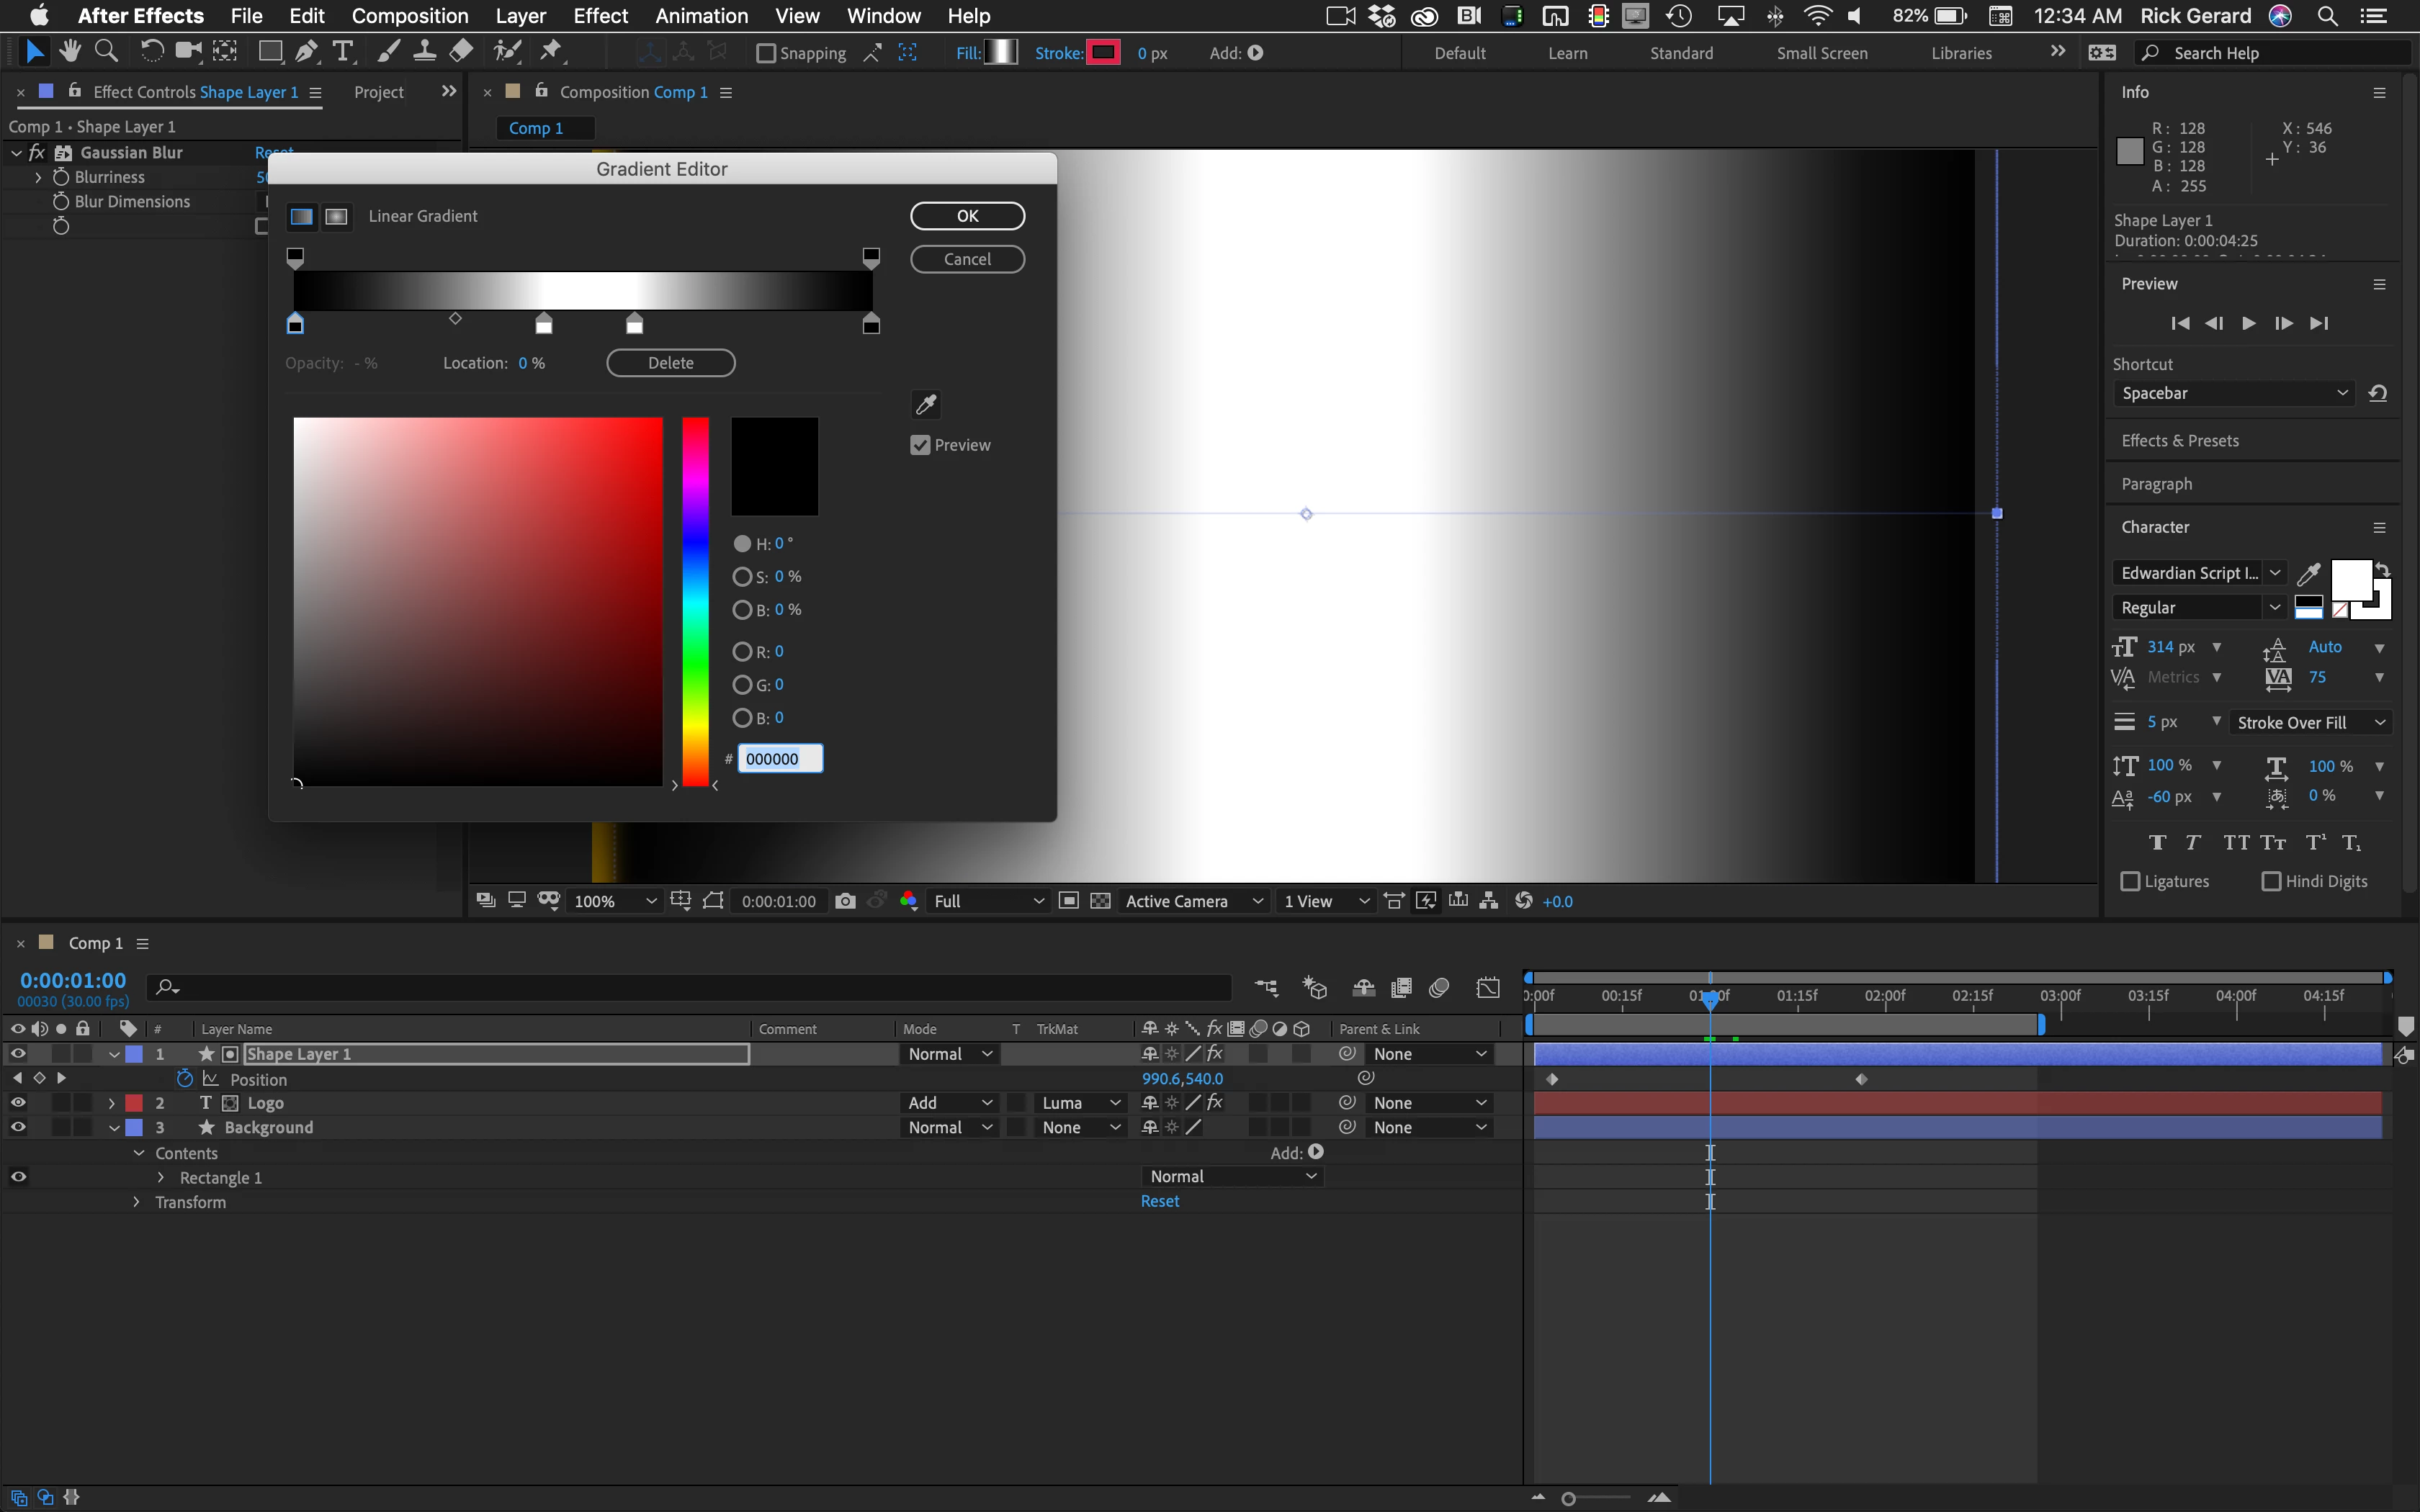
Task: Take snapshot with camera icon
Action: [845, 901]
